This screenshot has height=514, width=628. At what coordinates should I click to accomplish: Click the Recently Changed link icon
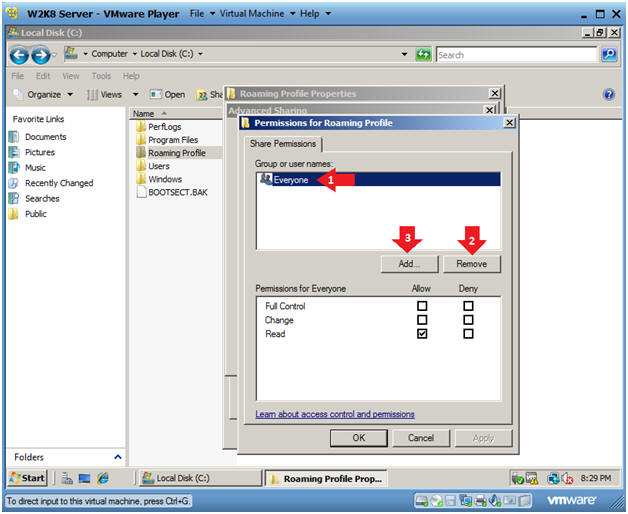coord(14,183)
